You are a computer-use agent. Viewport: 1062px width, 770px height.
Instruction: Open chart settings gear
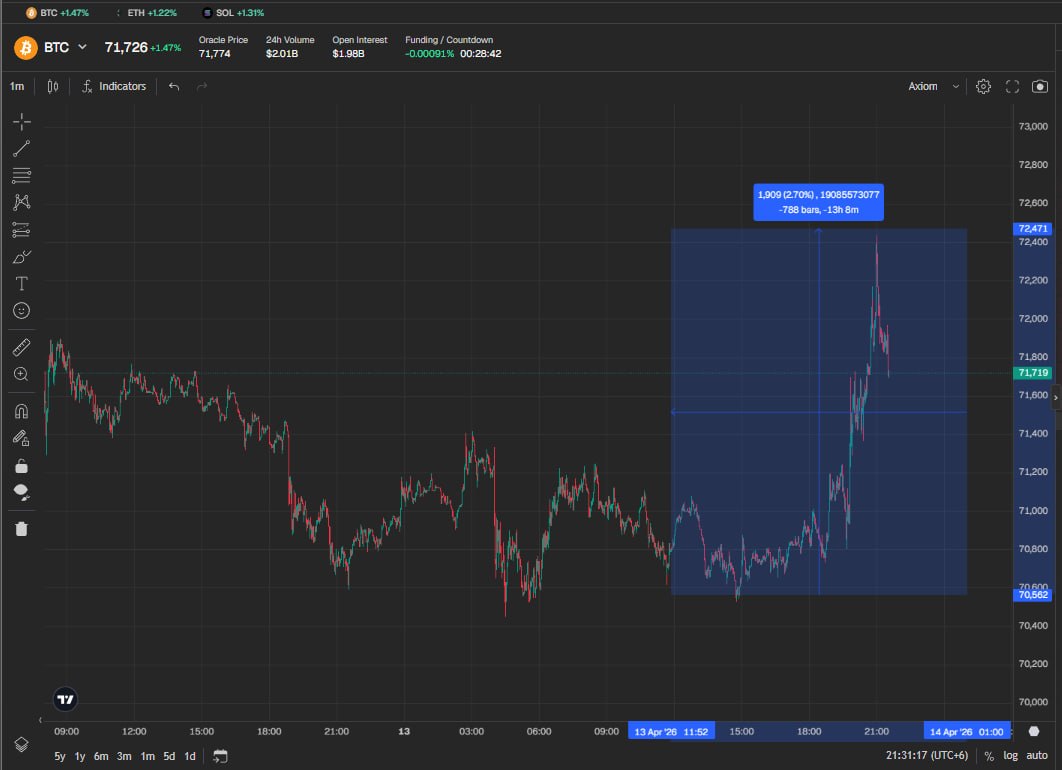(x=983, y=86)
